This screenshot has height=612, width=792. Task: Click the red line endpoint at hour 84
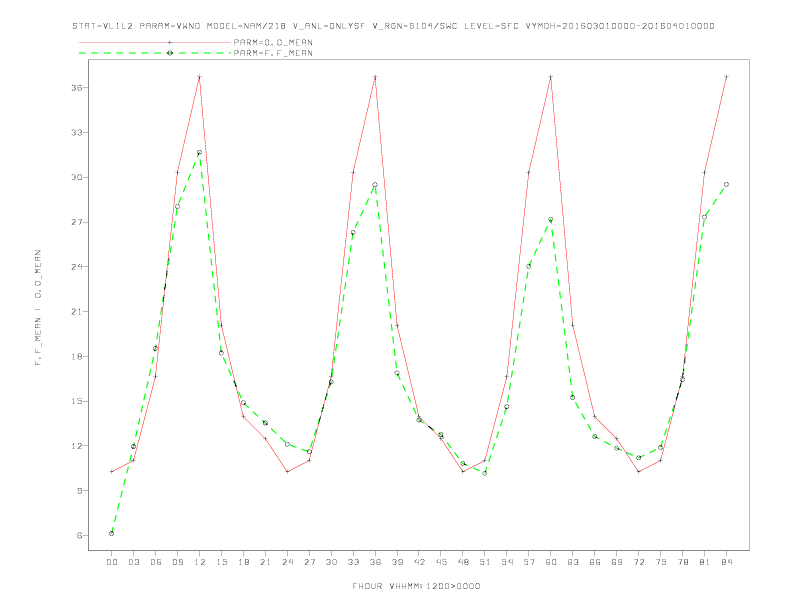coord(727,77)
